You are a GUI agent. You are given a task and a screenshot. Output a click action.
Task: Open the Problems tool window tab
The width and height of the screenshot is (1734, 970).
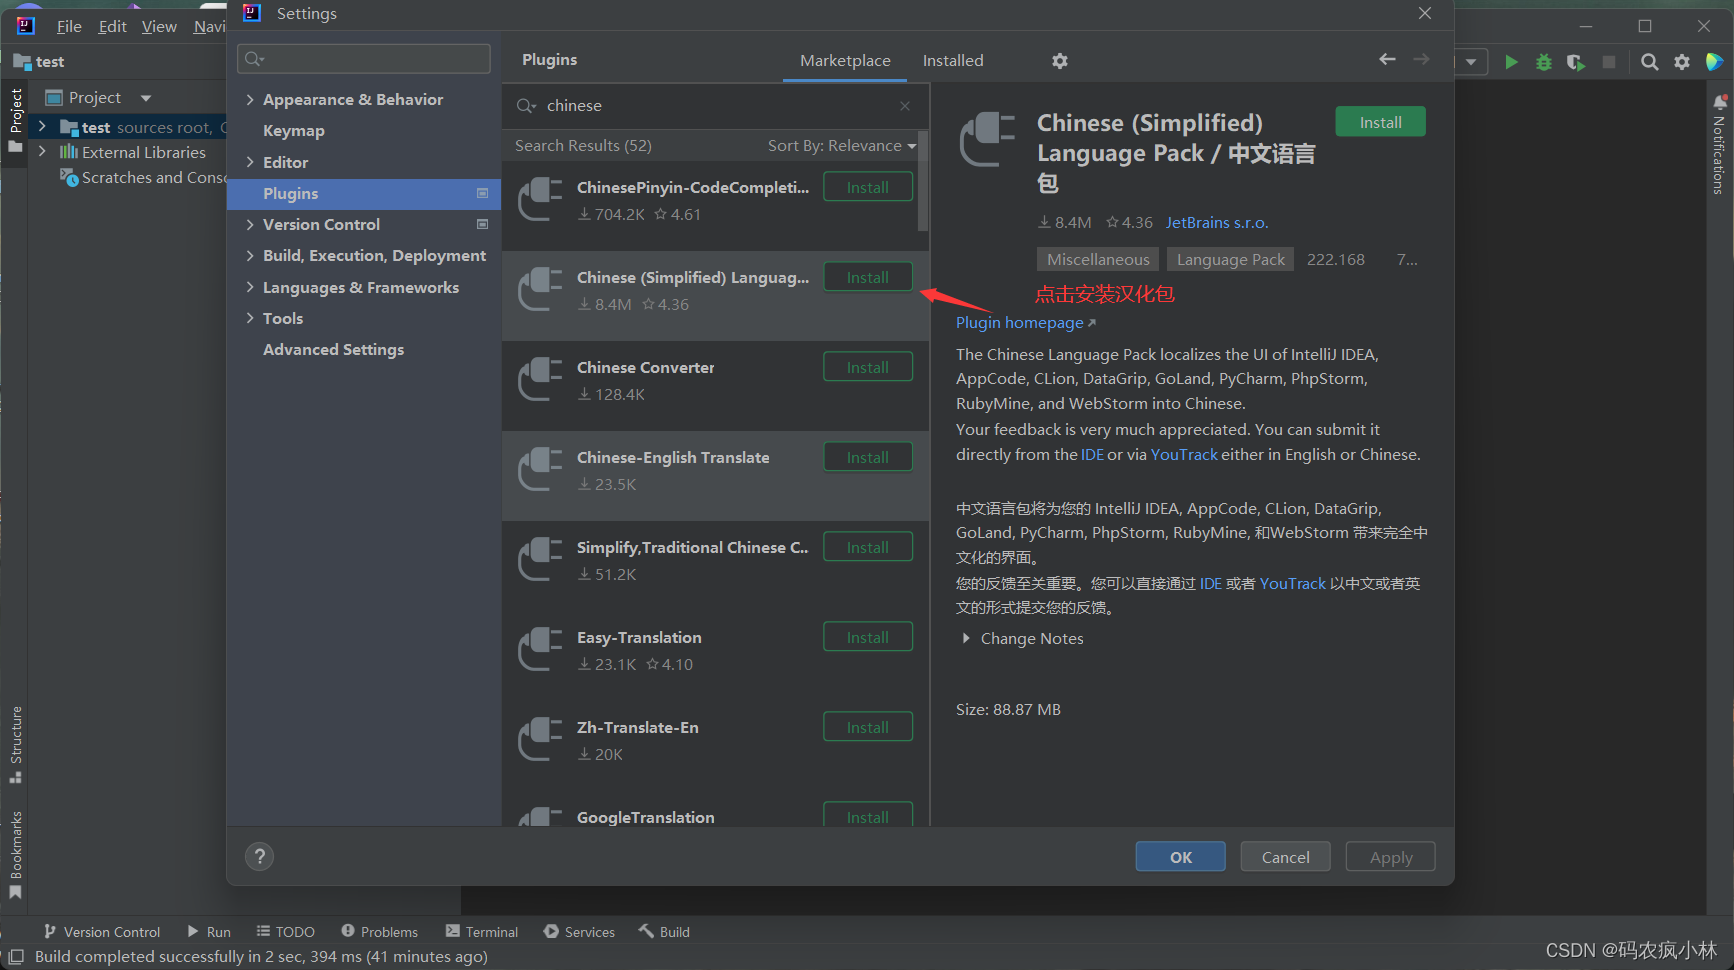click(x=380, y=932)
